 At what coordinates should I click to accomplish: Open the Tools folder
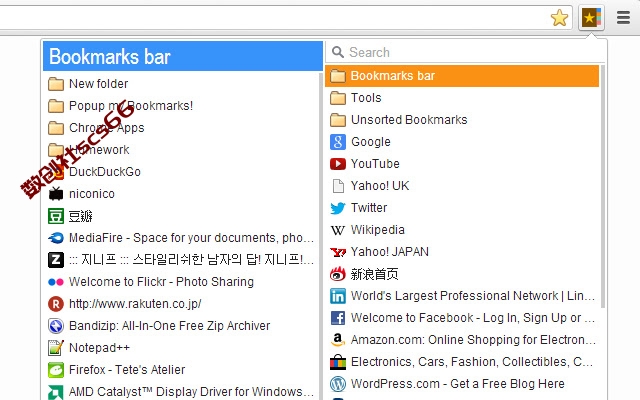click(x=462, y=98)
